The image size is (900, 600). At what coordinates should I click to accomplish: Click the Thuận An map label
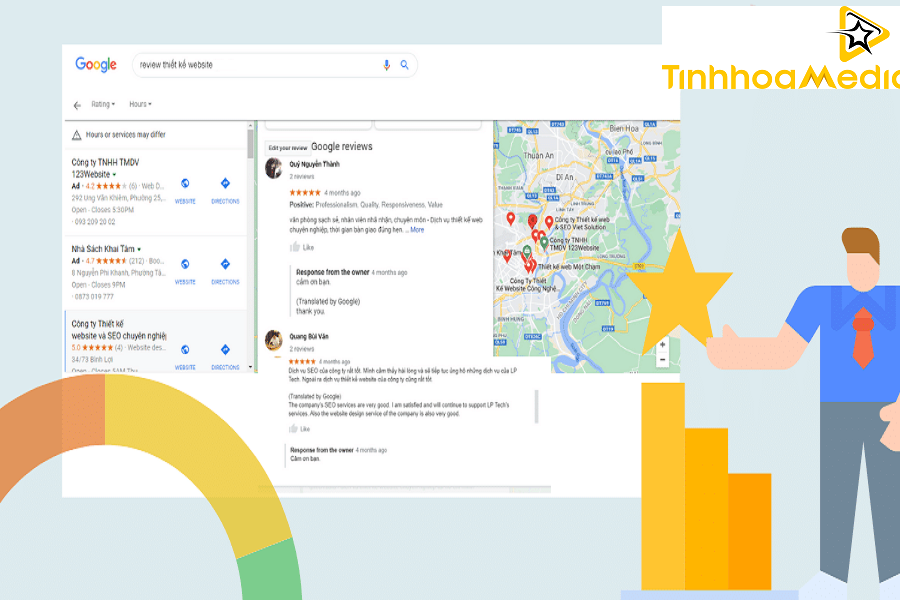[x=538, y=156]
